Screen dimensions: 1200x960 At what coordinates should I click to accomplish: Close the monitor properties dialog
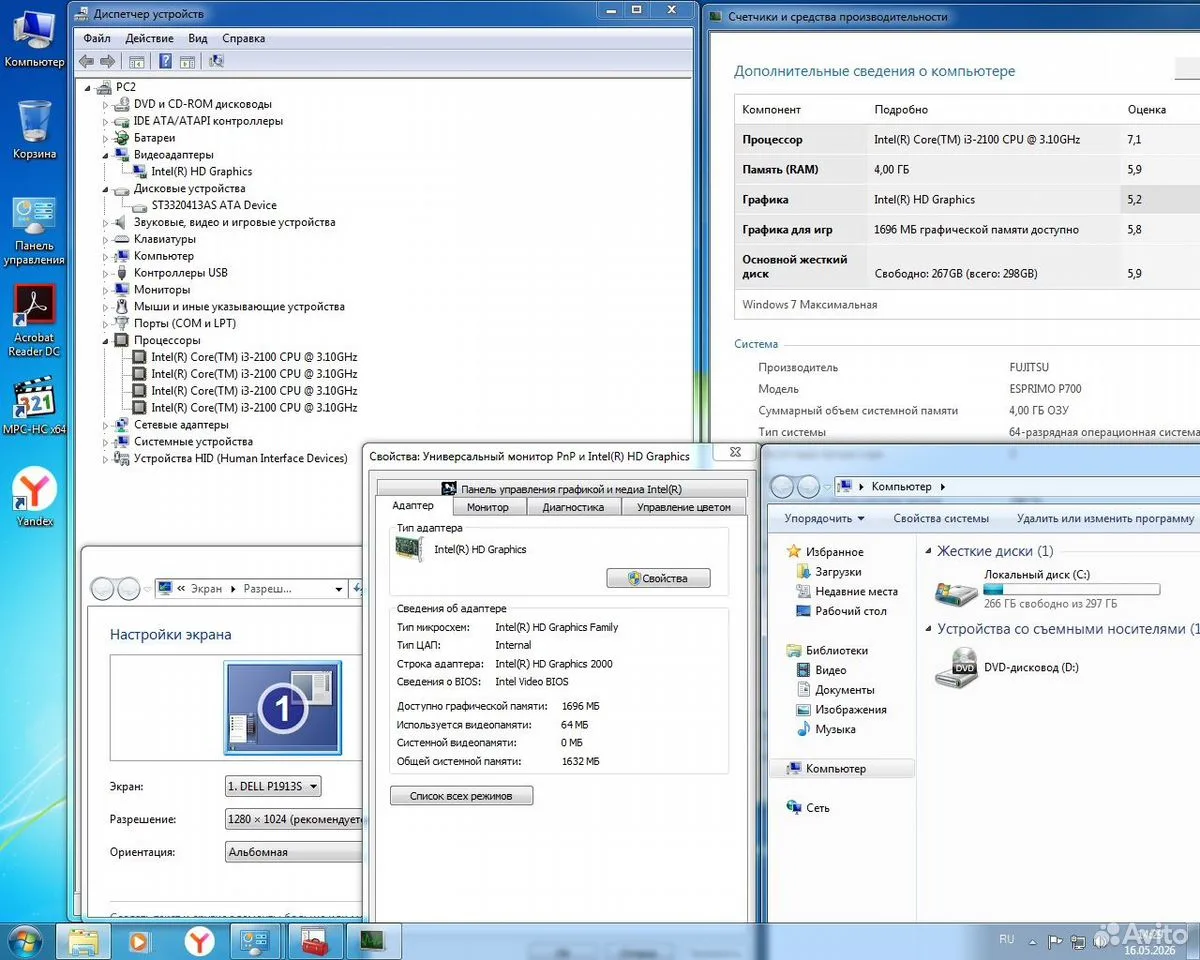coord(735,453)
